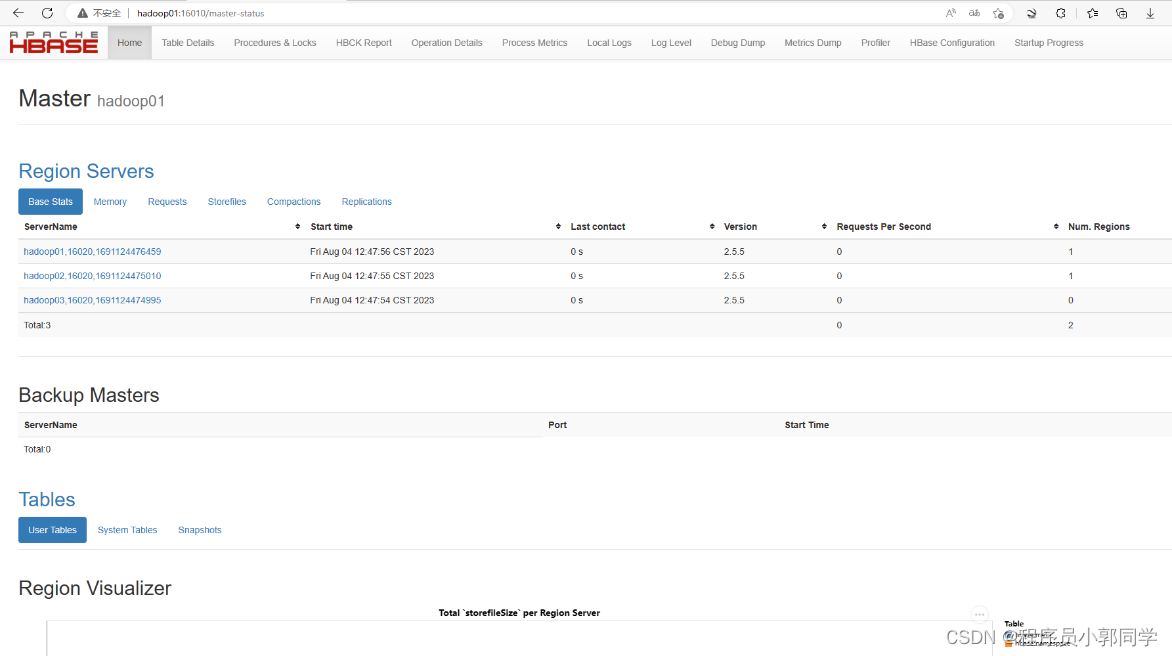The image size is (1172, 656).
Task: Open Log Level page
Action: coord(671,43)
